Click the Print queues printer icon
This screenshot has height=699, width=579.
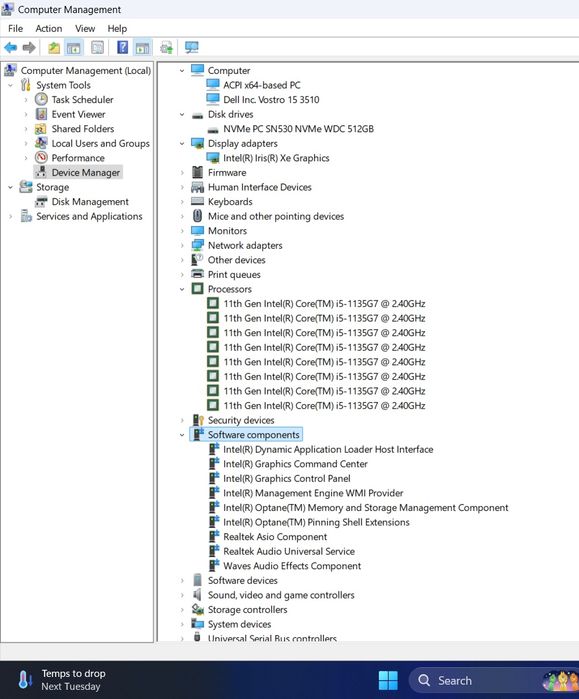[197, 274]
